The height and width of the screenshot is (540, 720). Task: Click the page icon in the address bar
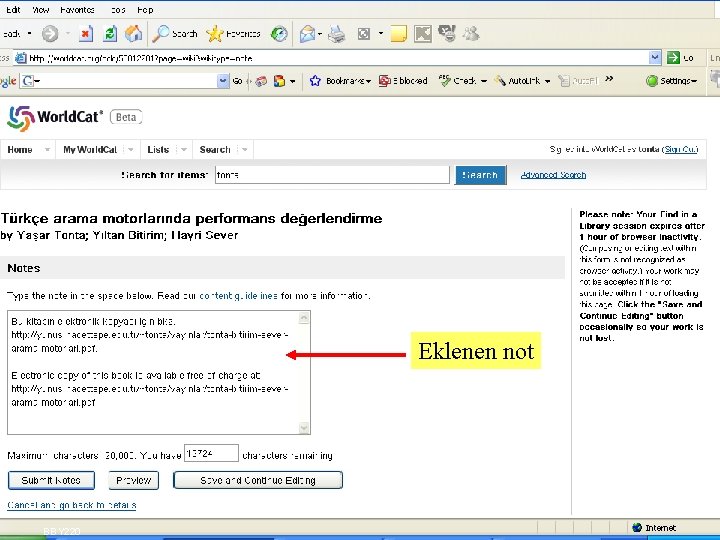tap(21, 58)
